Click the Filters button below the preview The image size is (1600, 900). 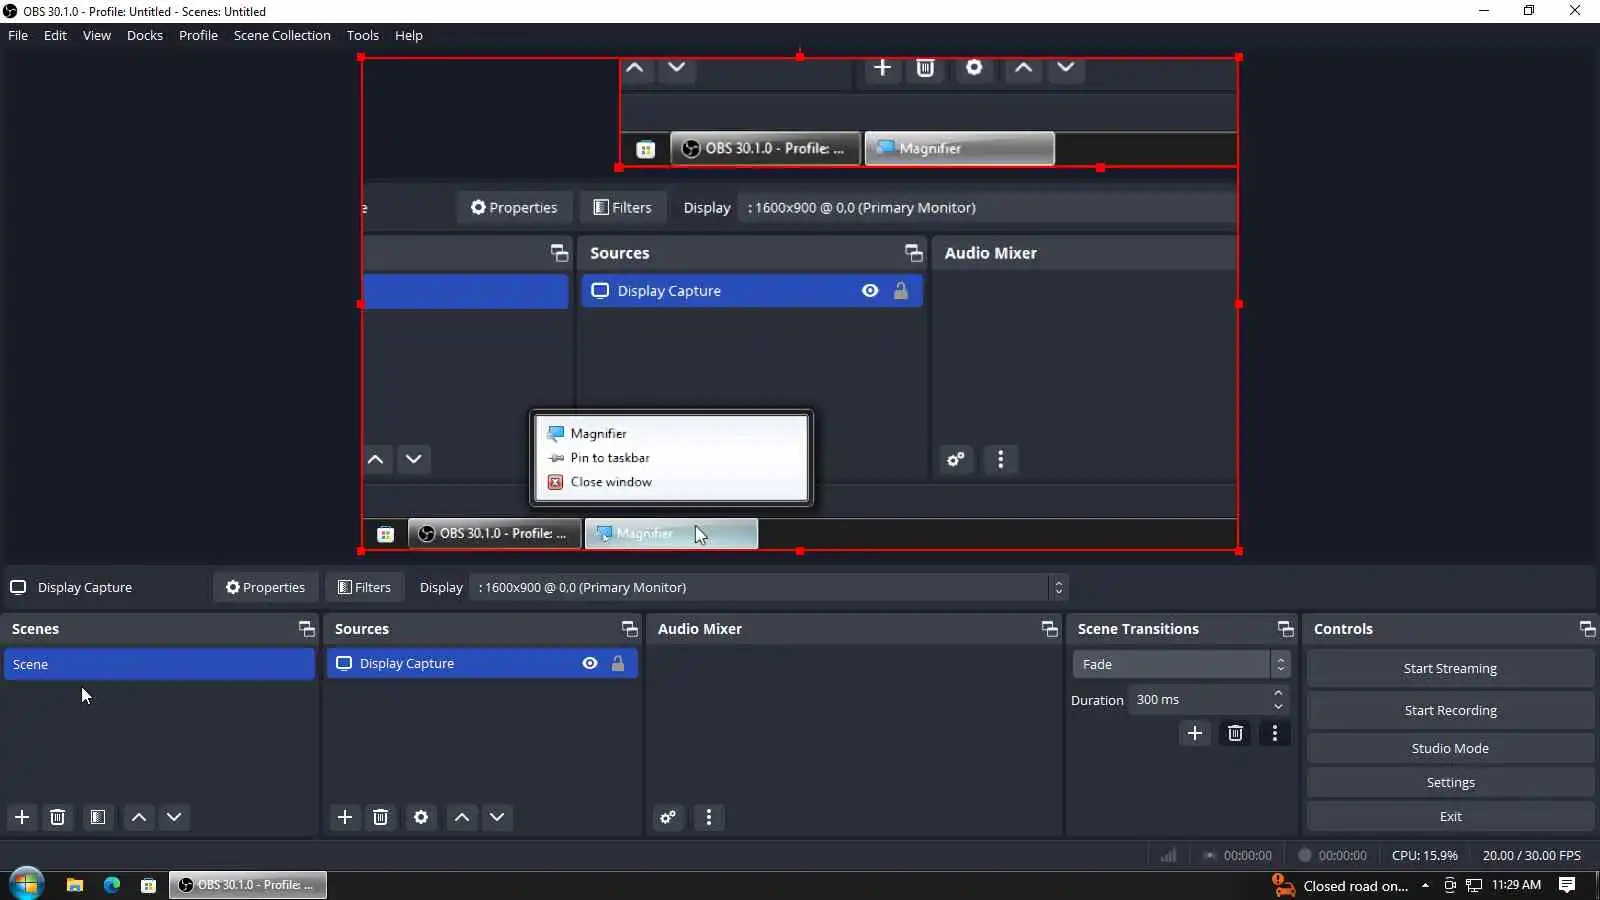(x=364, y=587)
